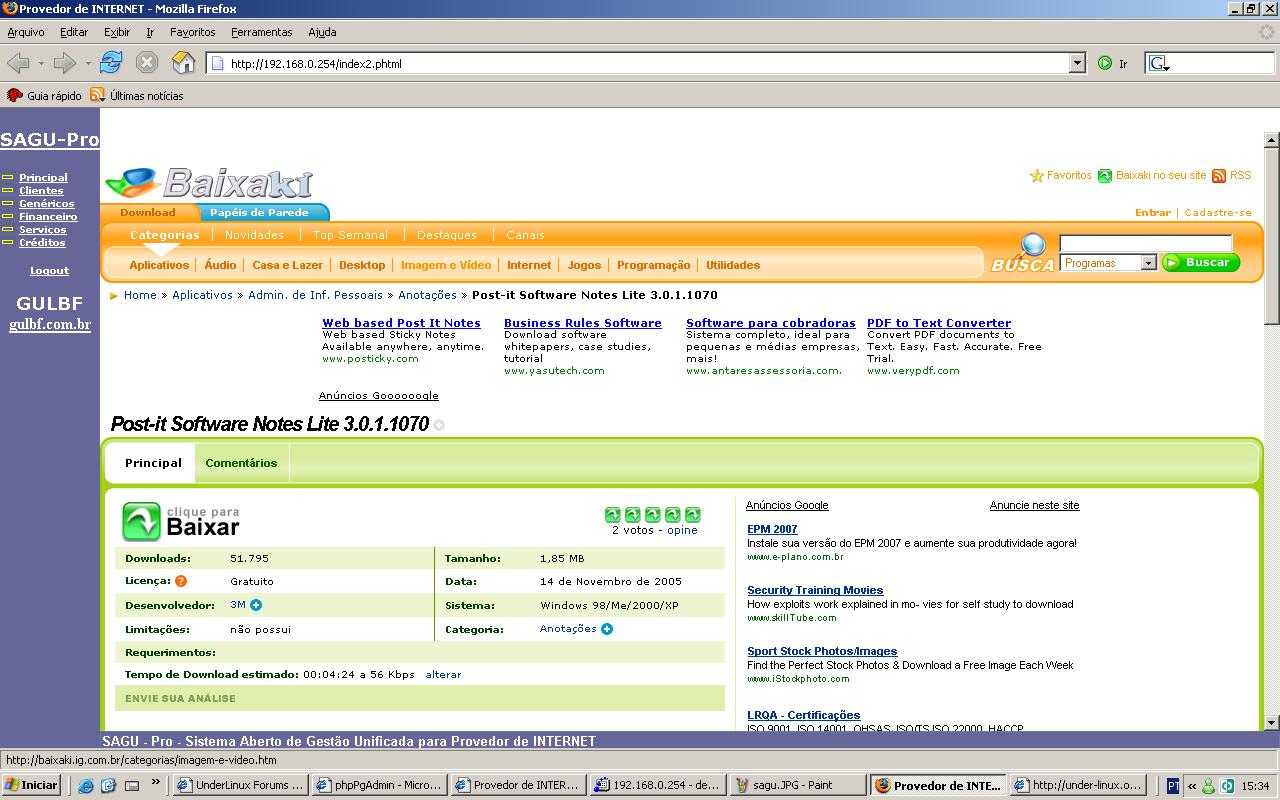The image size is (1280, 800).
Task: Click the Firefox address bar URL field
Action: tap(638, 63)
